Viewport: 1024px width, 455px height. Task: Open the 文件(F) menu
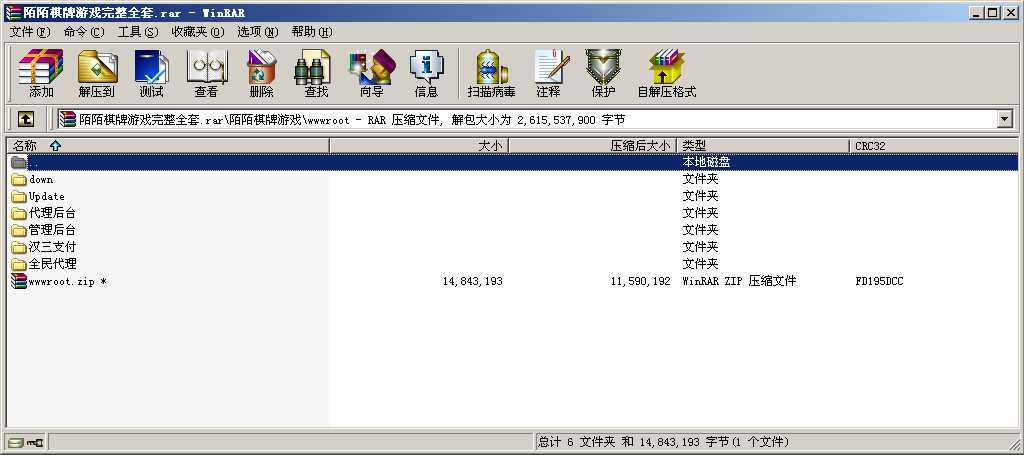(29, 31)
